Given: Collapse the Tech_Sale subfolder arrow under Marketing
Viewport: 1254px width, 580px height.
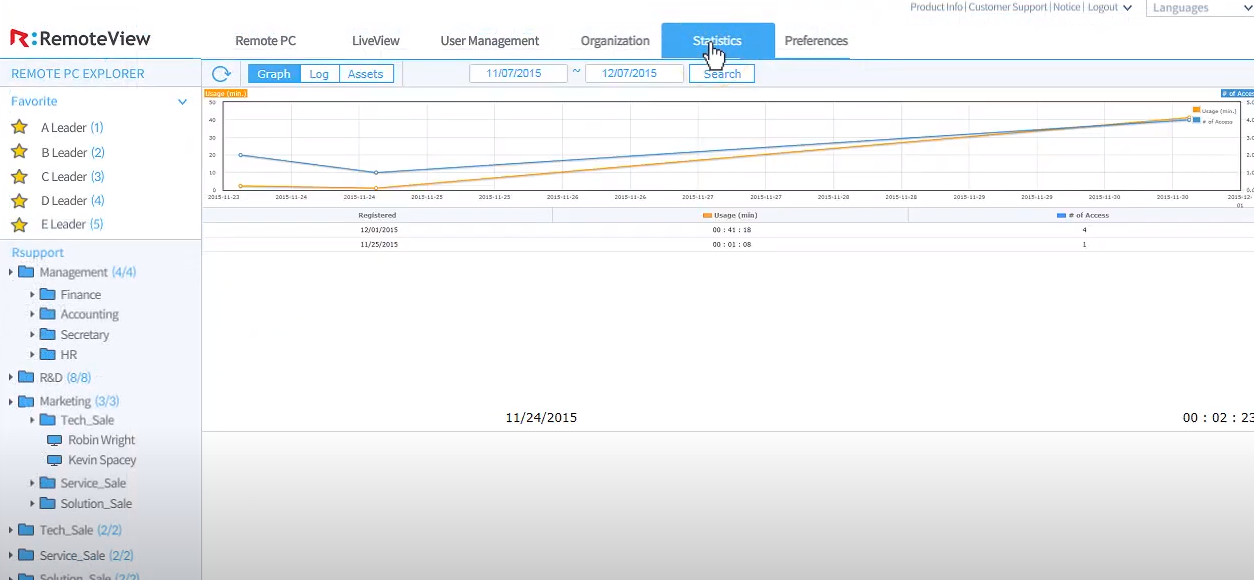Looking at the screenshot, I should click(x=32, y=420).
